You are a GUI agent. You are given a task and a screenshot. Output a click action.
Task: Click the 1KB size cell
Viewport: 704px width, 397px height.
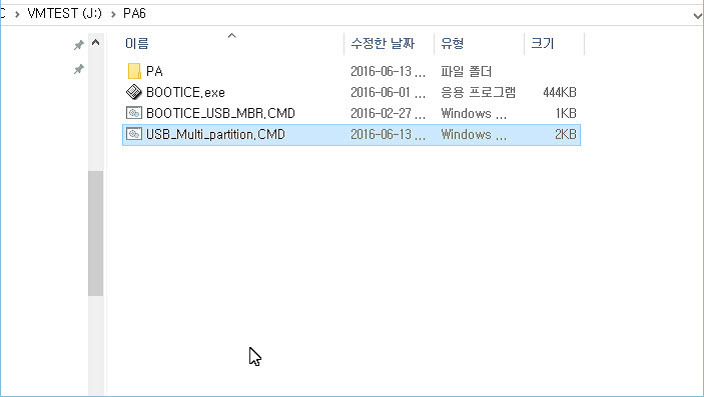tap(566, 113)
